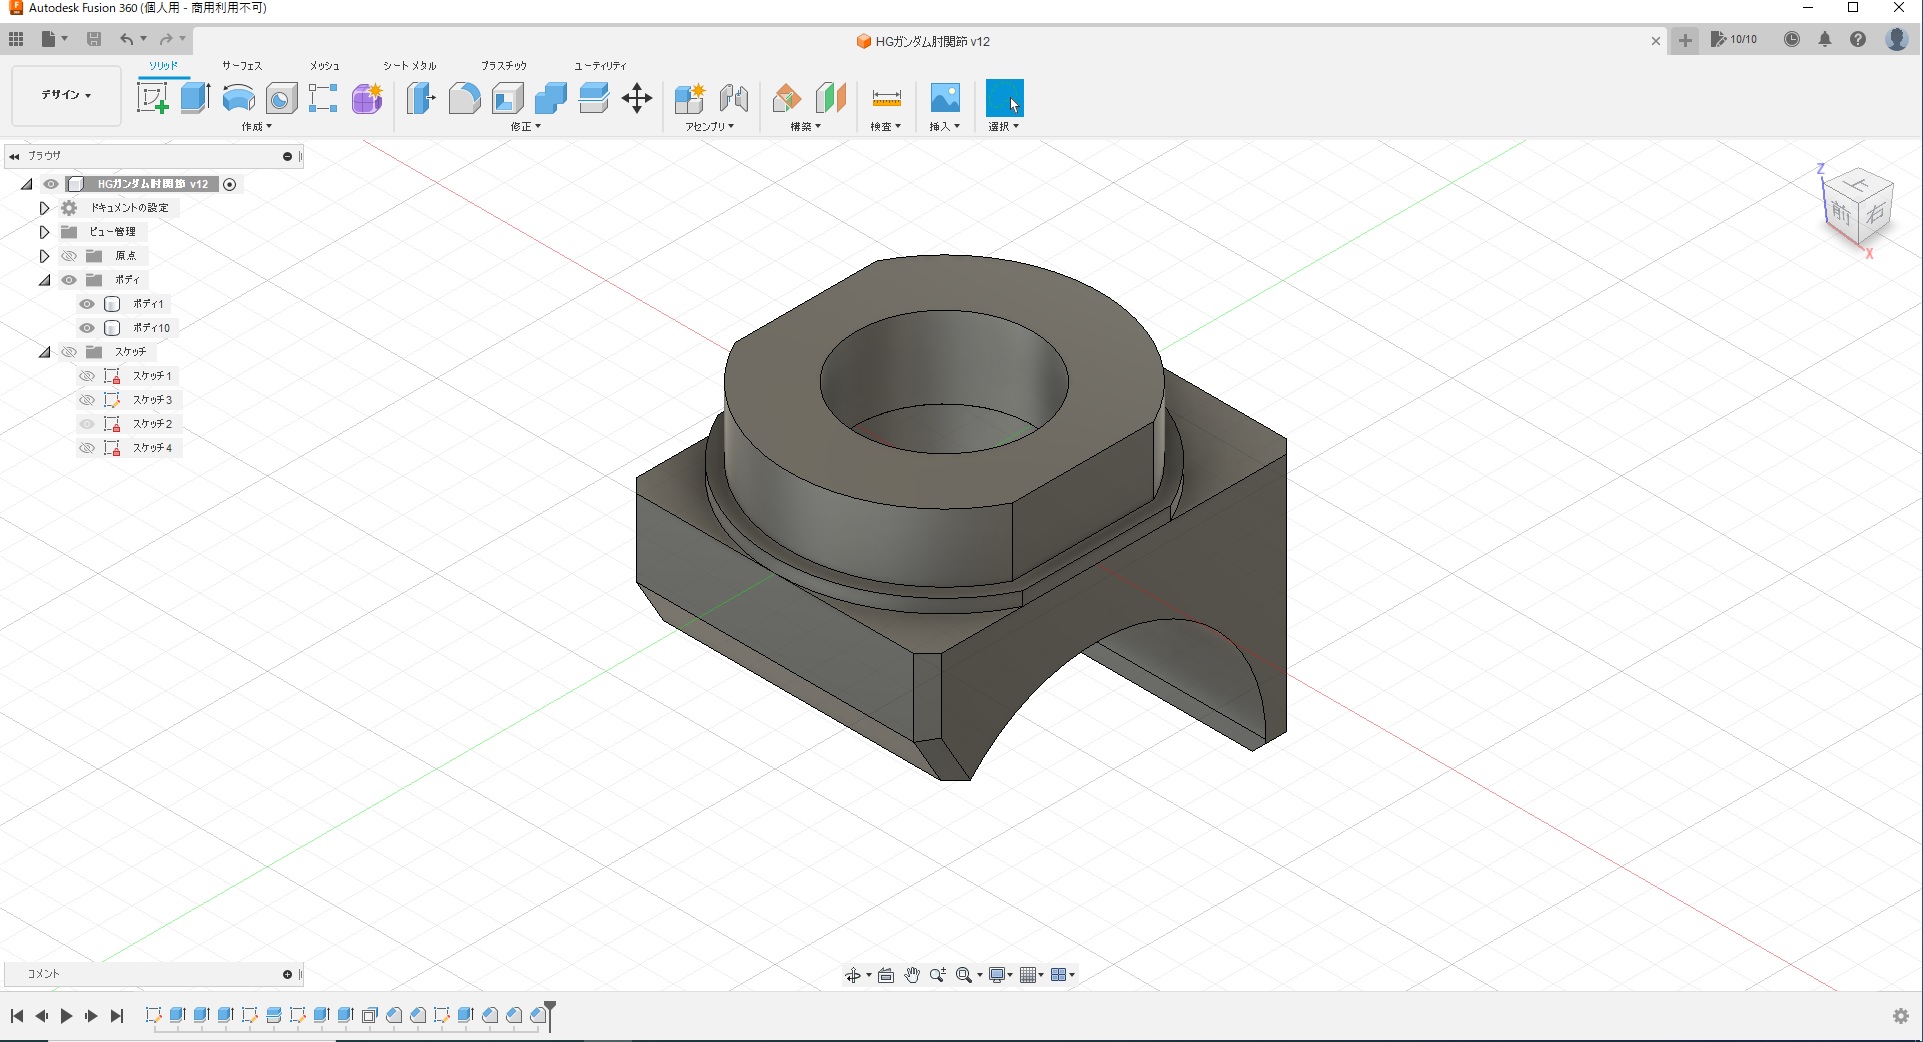The width and height of the screenshot is (1923, 1042).
Task: Collapse the ボディ folder
Action: (44, 280)
